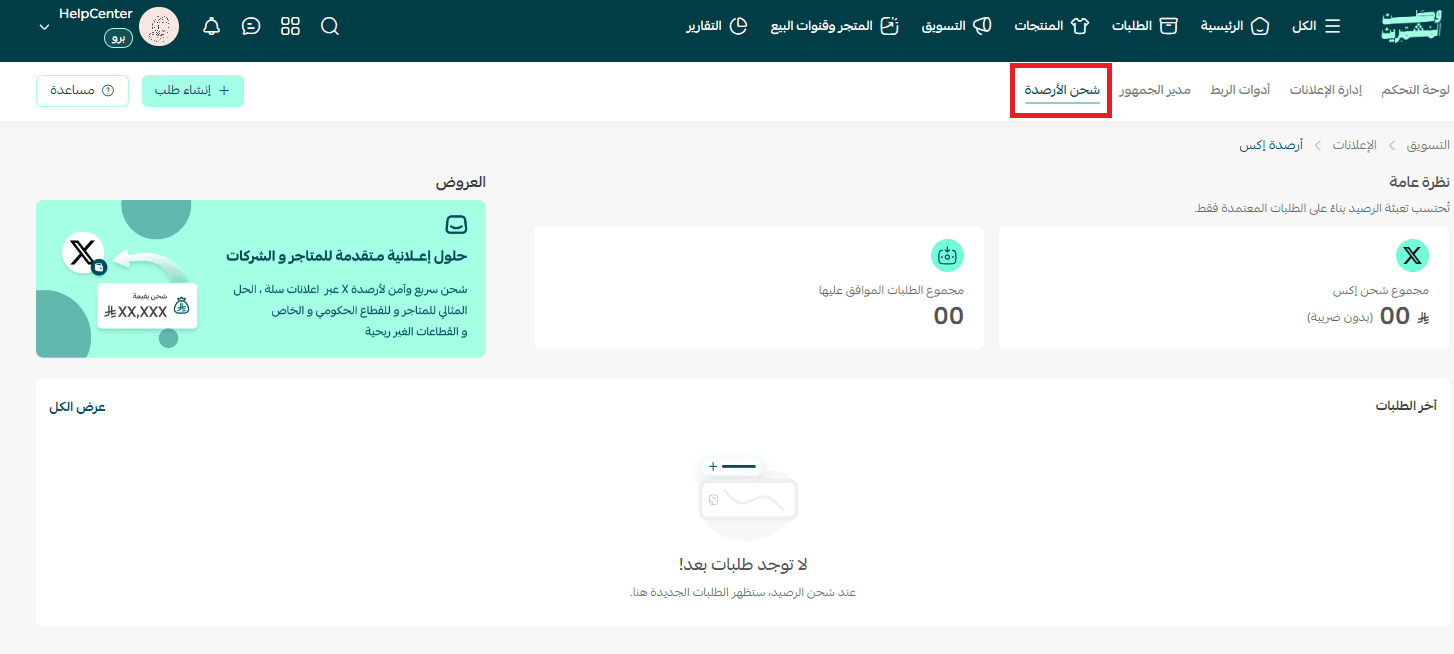Open the المنتجات products menu
1454x654 pixels.
point(1051,27)
